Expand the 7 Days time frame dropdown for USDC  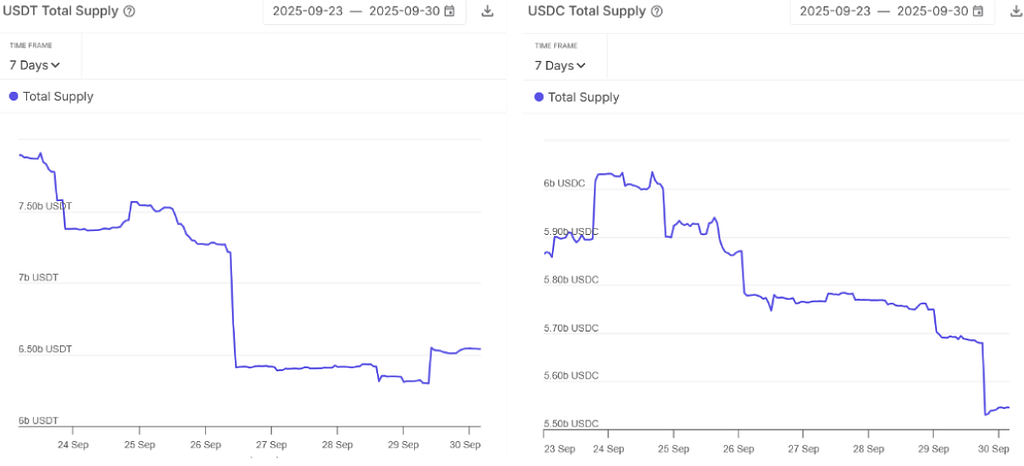[560, 65]
